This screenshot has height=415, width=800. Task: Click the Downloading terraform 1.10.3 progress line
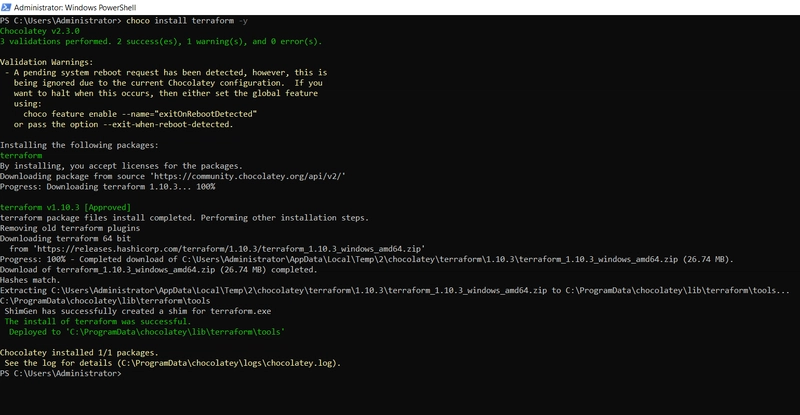108,187
